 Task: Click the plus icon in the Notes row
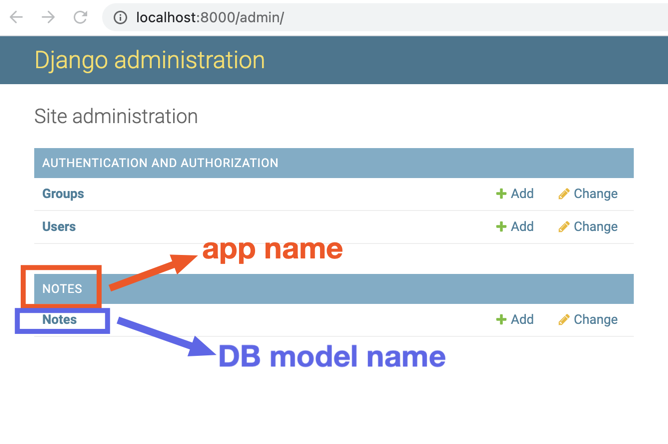click(501, 320)
